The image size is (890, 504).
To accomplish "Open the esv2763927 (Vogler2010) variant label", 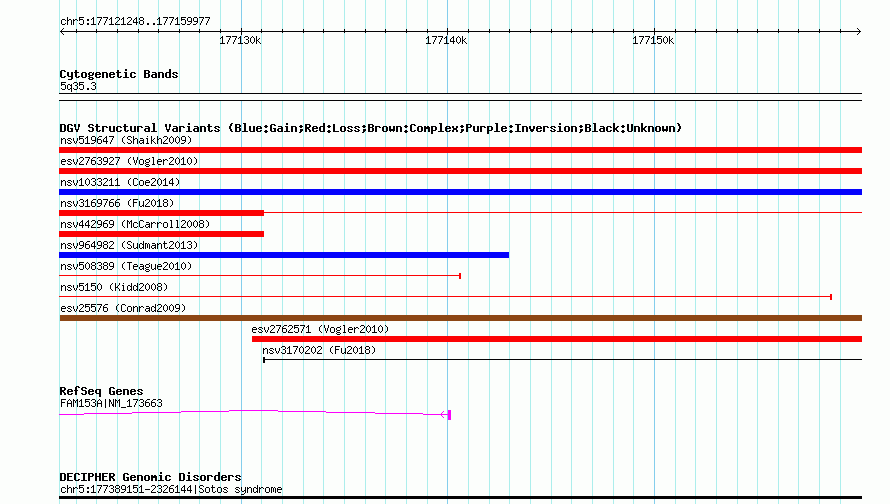I will click(129, 161).
